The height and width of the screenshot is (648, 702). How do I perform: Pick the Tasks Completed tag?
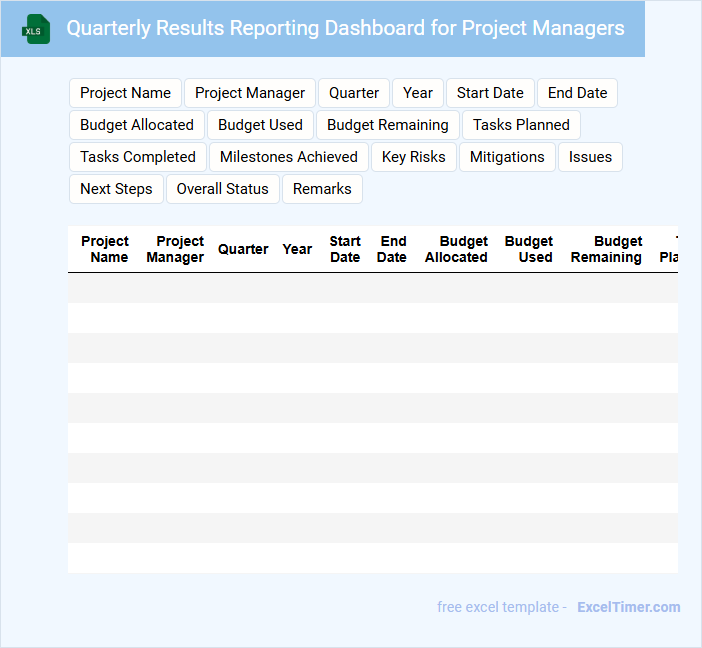pyautogui.click(x=138, y=157)
